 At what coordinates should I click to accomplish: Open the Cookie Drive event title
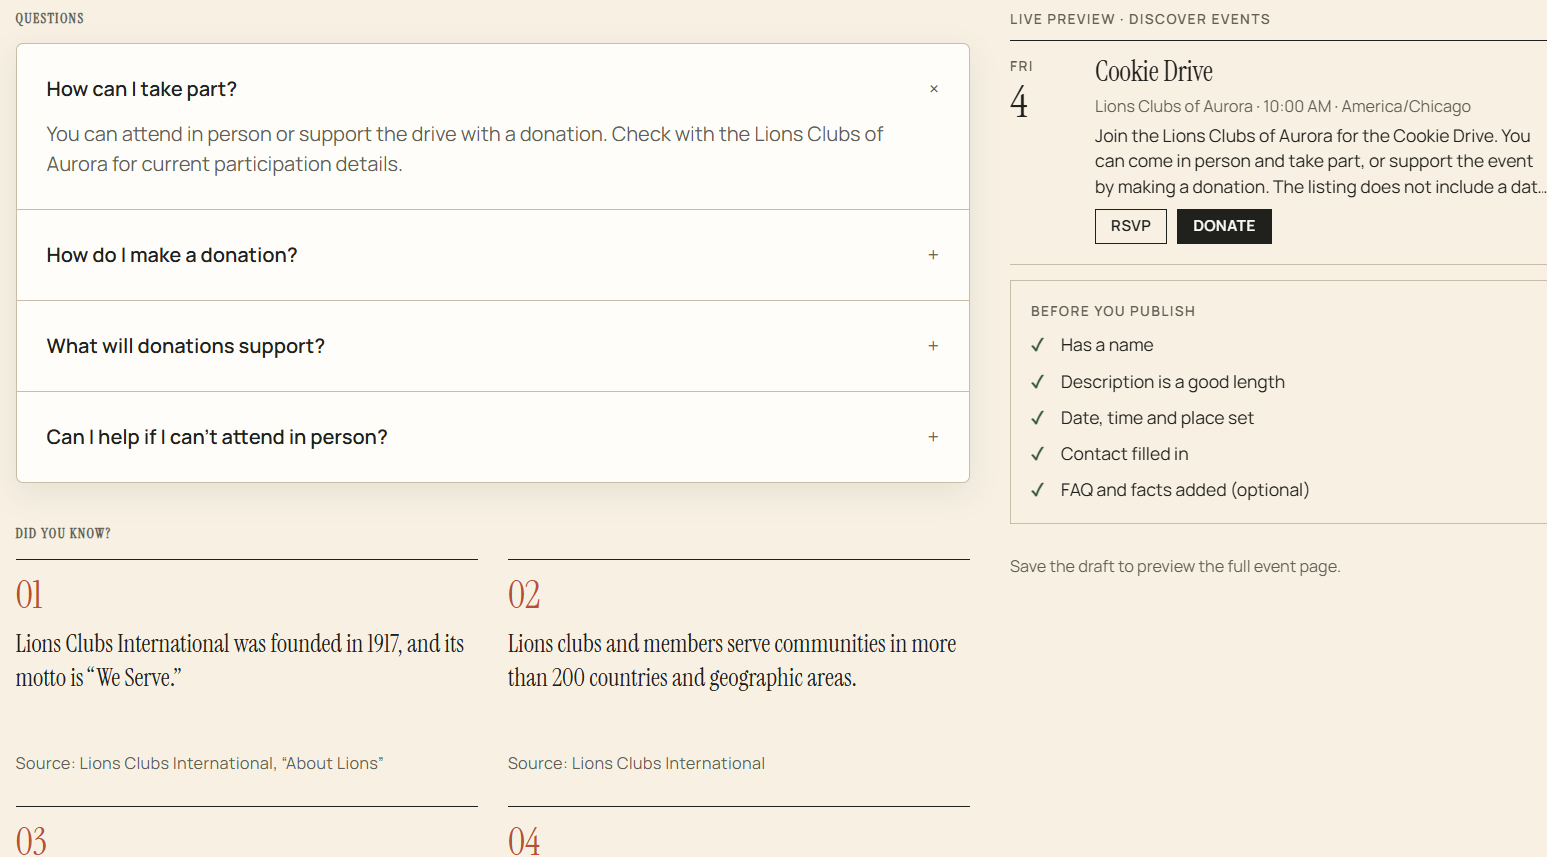tap(1154, 71)
